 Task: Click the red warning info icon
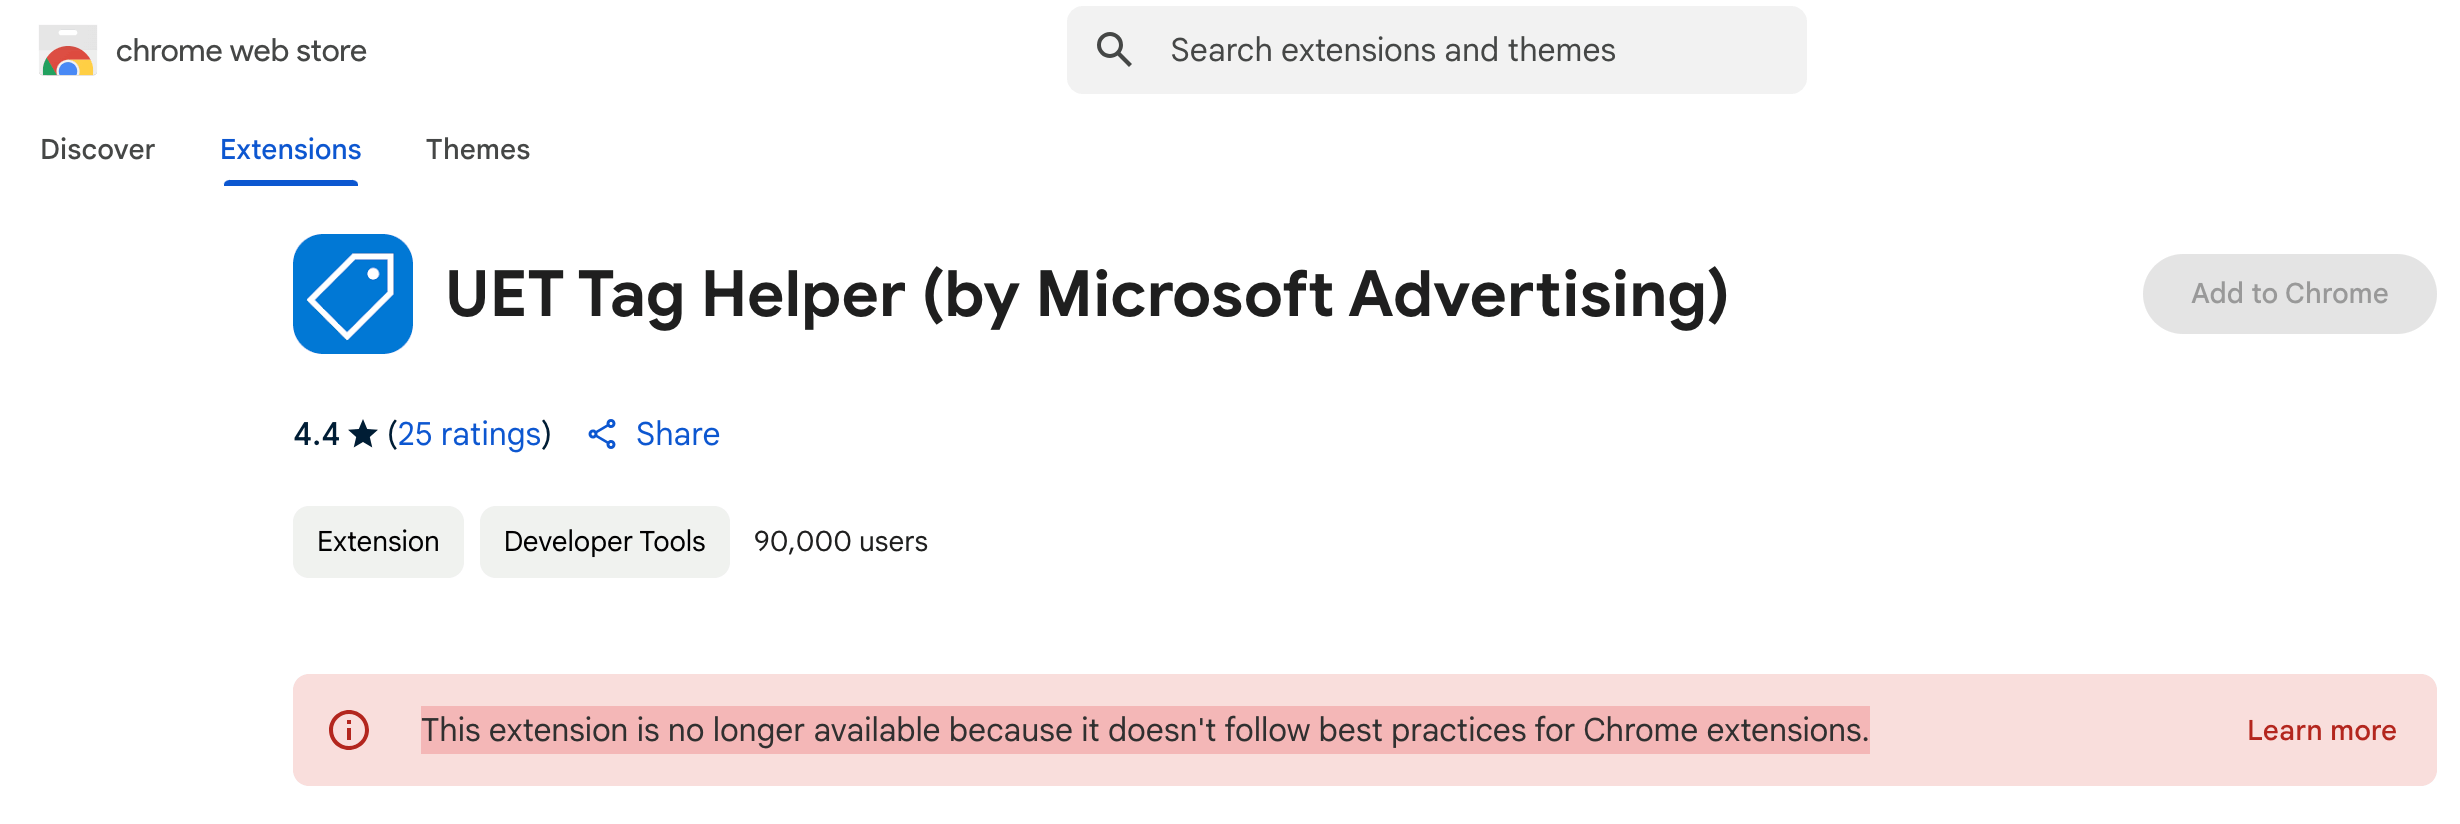coord(347,729)
